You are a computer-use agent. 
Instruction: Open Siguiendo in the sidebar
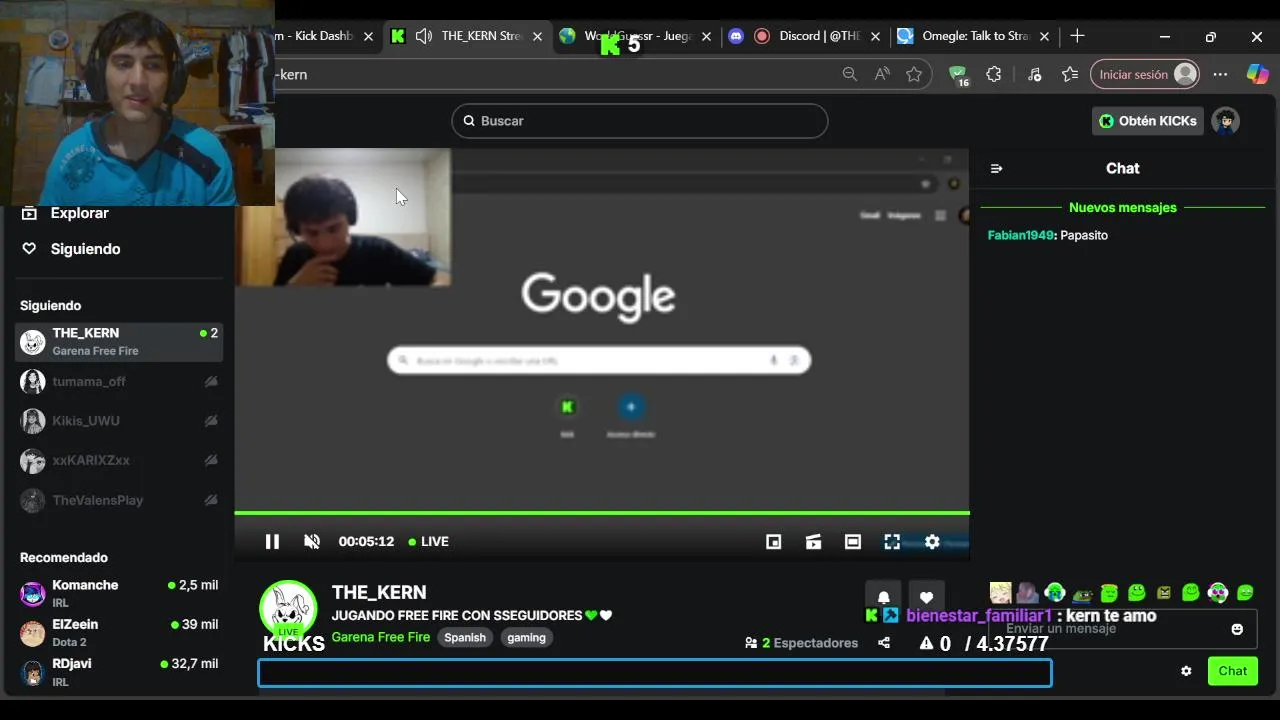point(70,249)
